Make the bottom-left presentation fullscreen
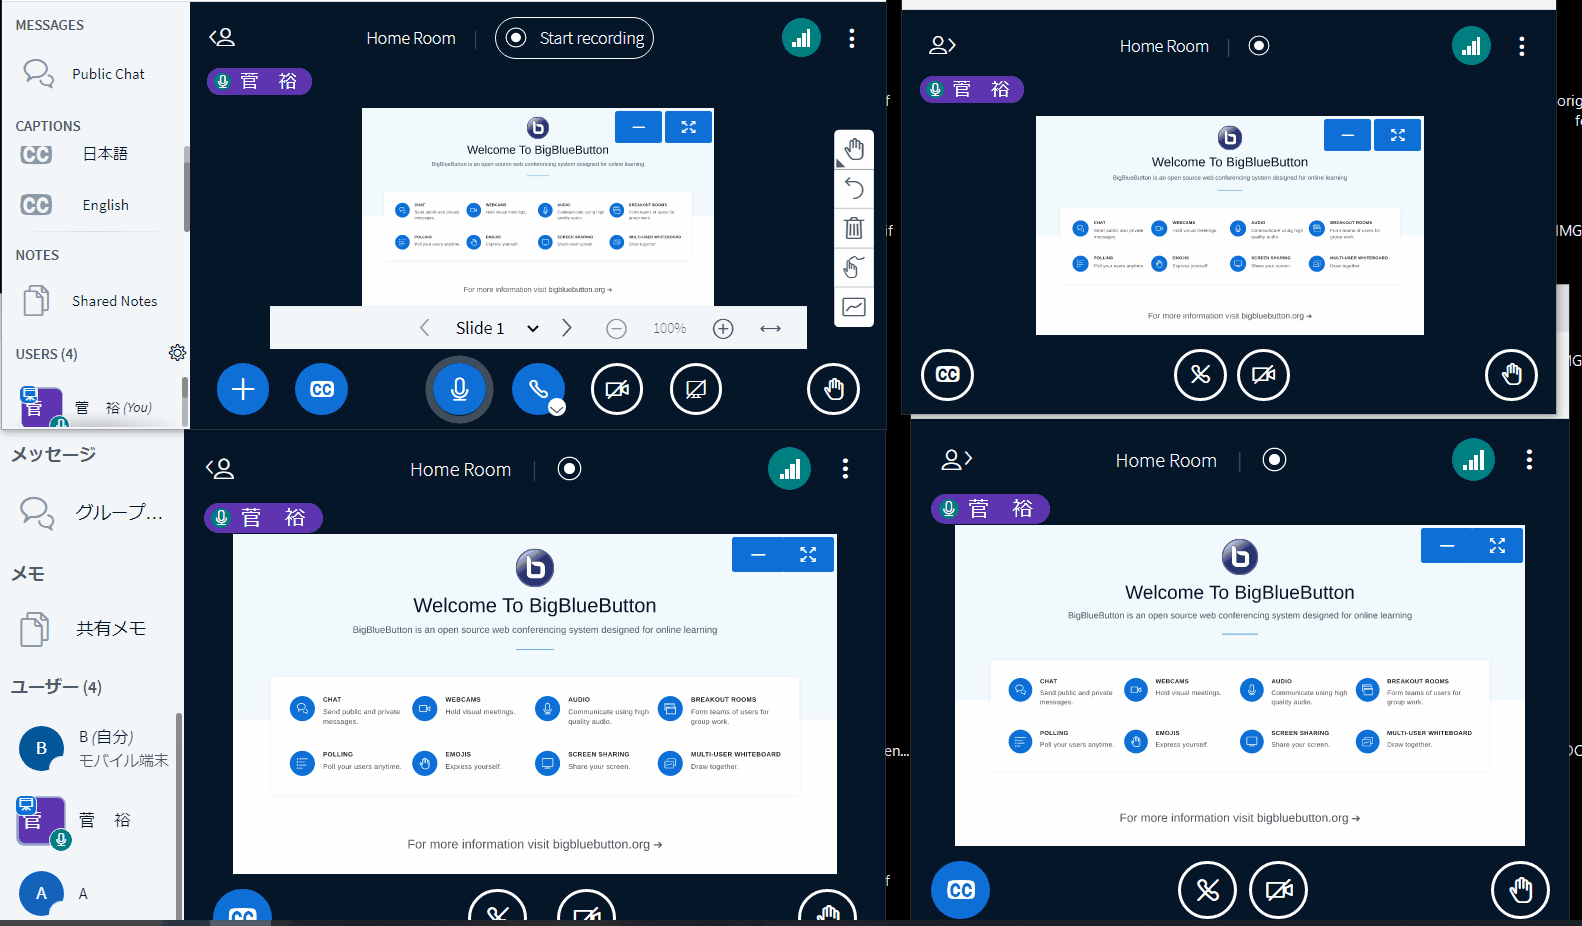 point(808,554)
